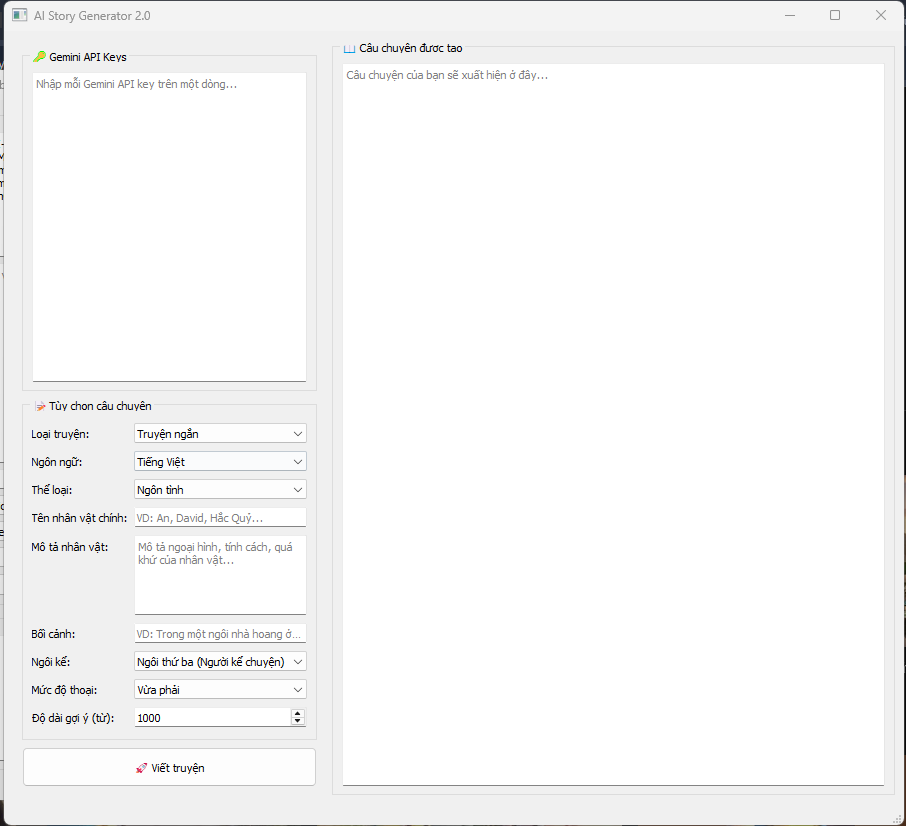Click the pencil icon beside Tùy chọn câu chuyện
The height and width of the screenshot is (826, 906).
(x=40, y=406)
